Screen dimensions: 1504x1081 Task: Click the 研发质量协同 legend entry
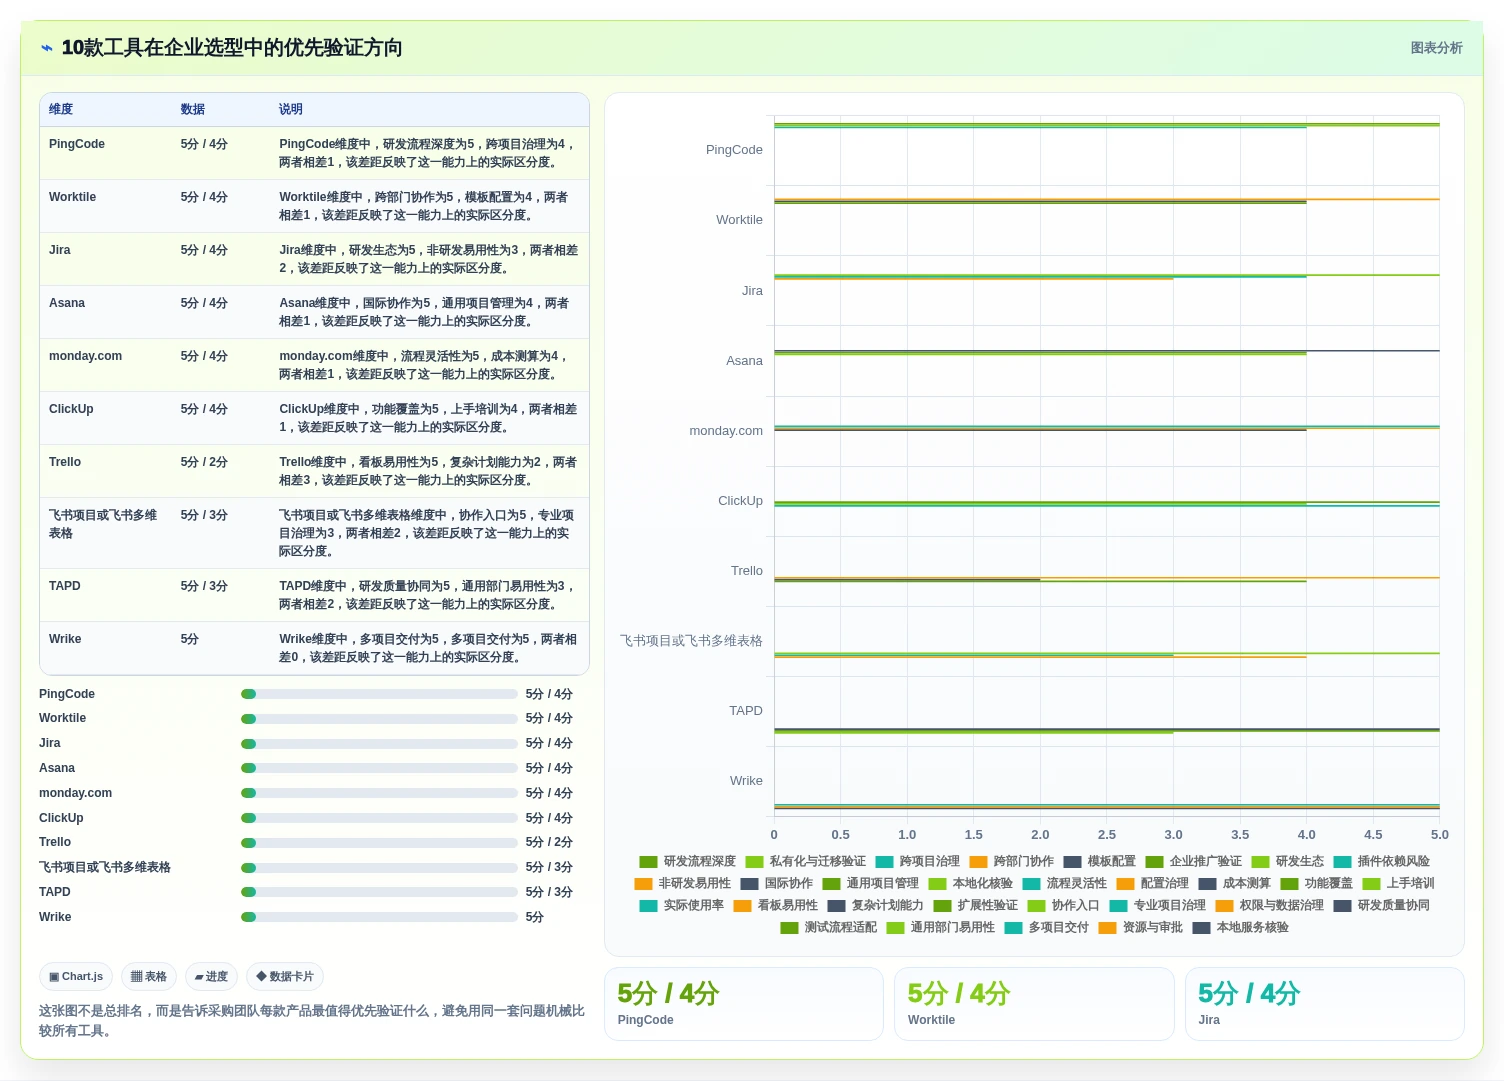1382,905
